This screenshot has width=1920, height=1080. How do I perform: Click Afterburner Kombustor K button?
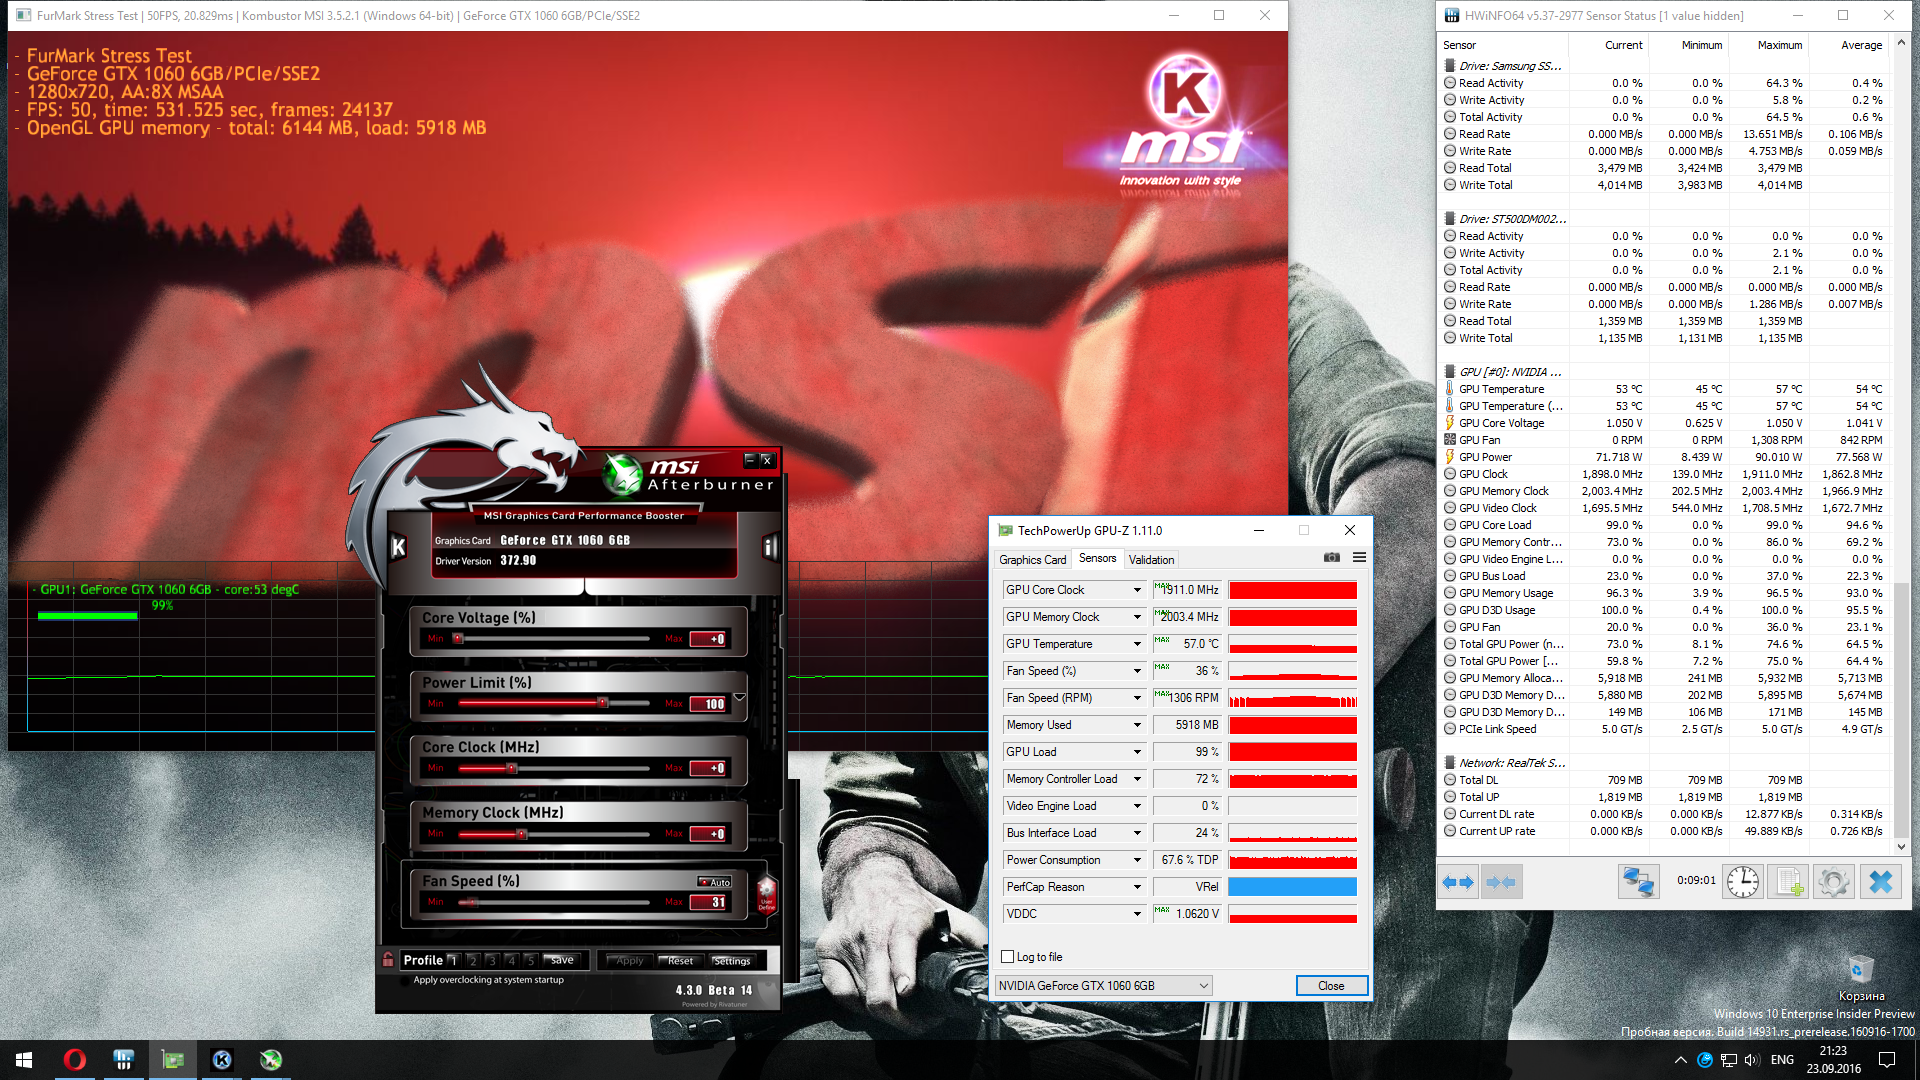[x=398, y=547]
